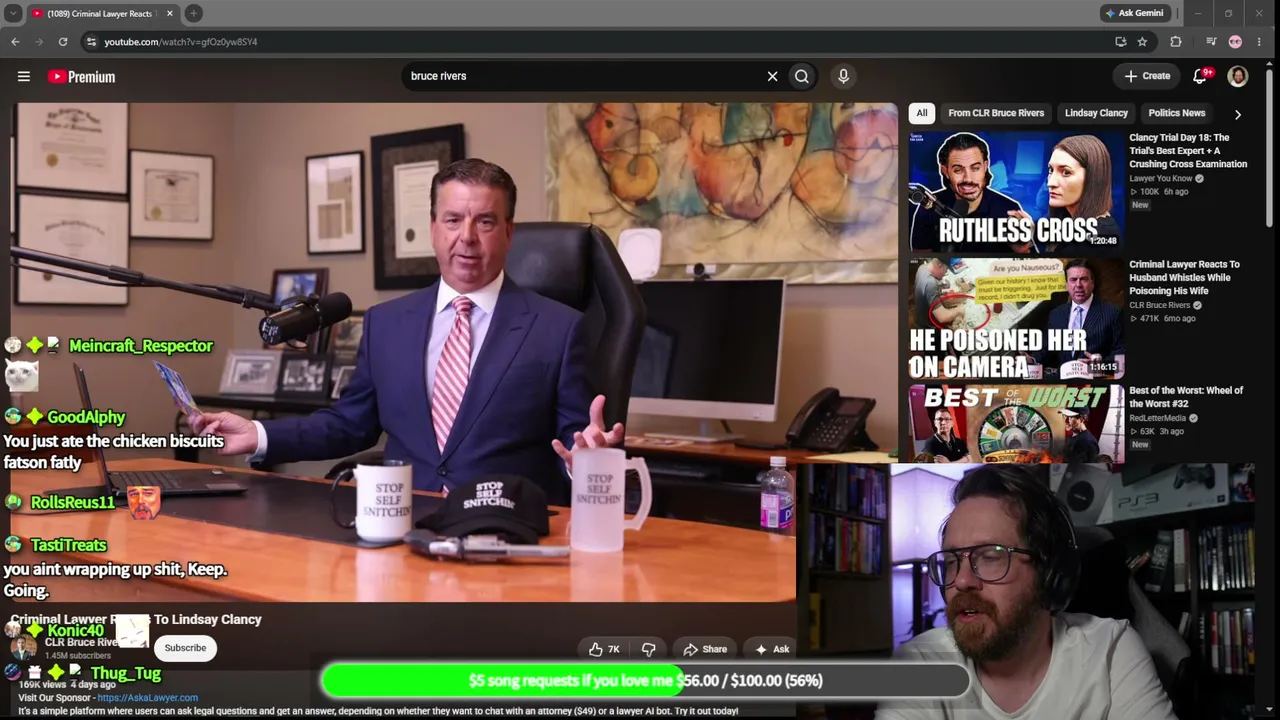Image resolution: width=1280 pixels, height=720 pixels.
Task: Open the YouTube account avatar menu
Action: (1238, 76)
